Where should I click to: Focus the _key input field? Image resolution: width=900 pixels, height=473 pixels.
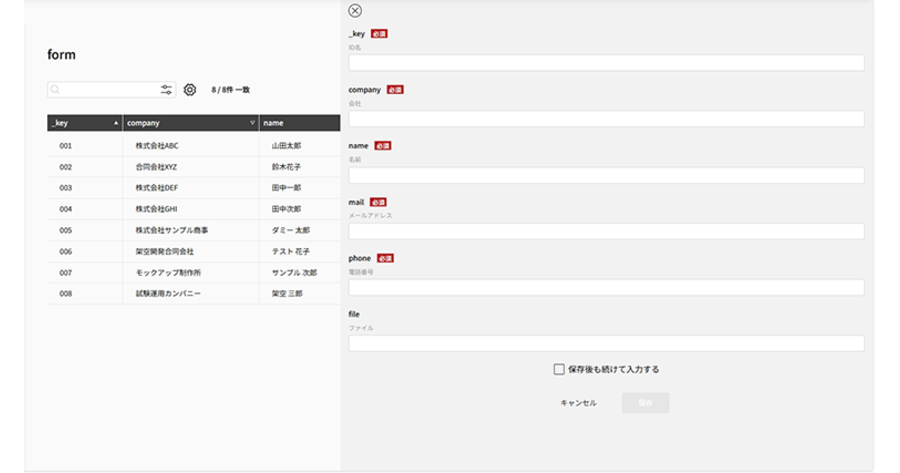(606, 63)
